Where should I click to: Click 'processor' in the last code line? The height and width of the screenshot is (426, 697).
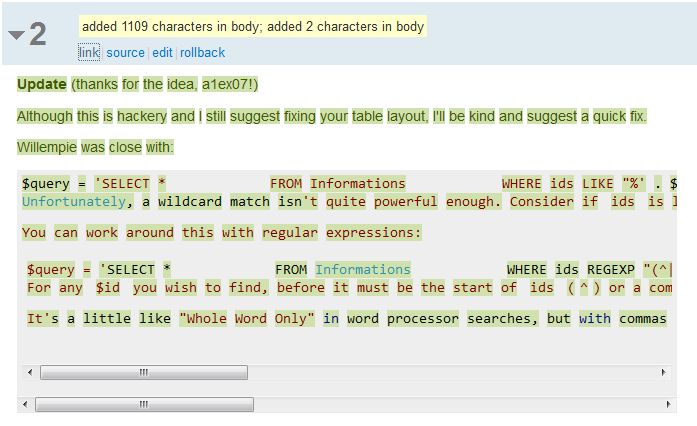tap(422, 318)
